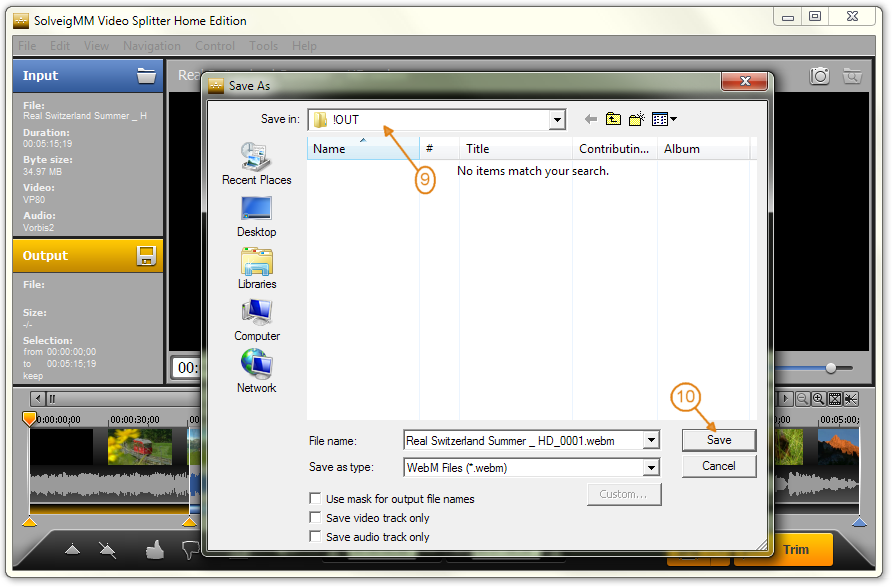Screen dimensions: 893x587
Task: Zoom in the timeline
Action: [x=818, y=399]
